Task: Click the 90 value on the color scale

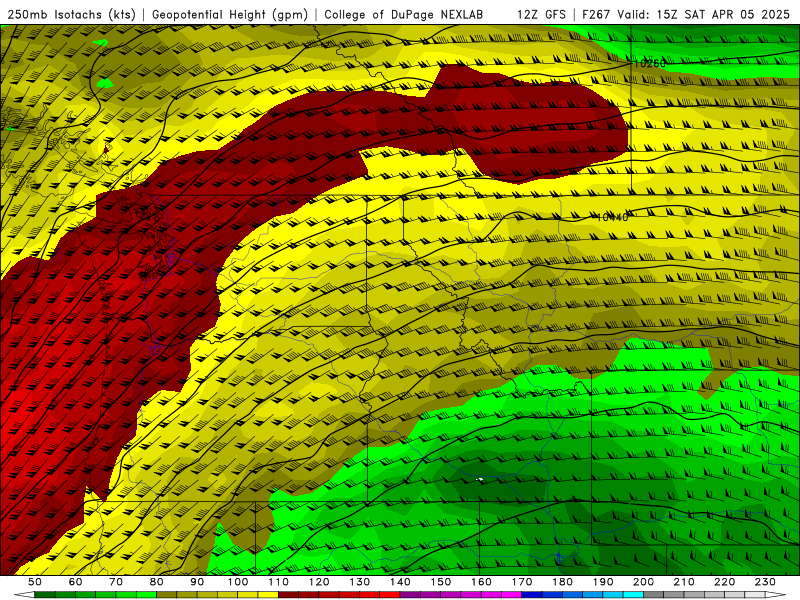Action: [197, 582]
